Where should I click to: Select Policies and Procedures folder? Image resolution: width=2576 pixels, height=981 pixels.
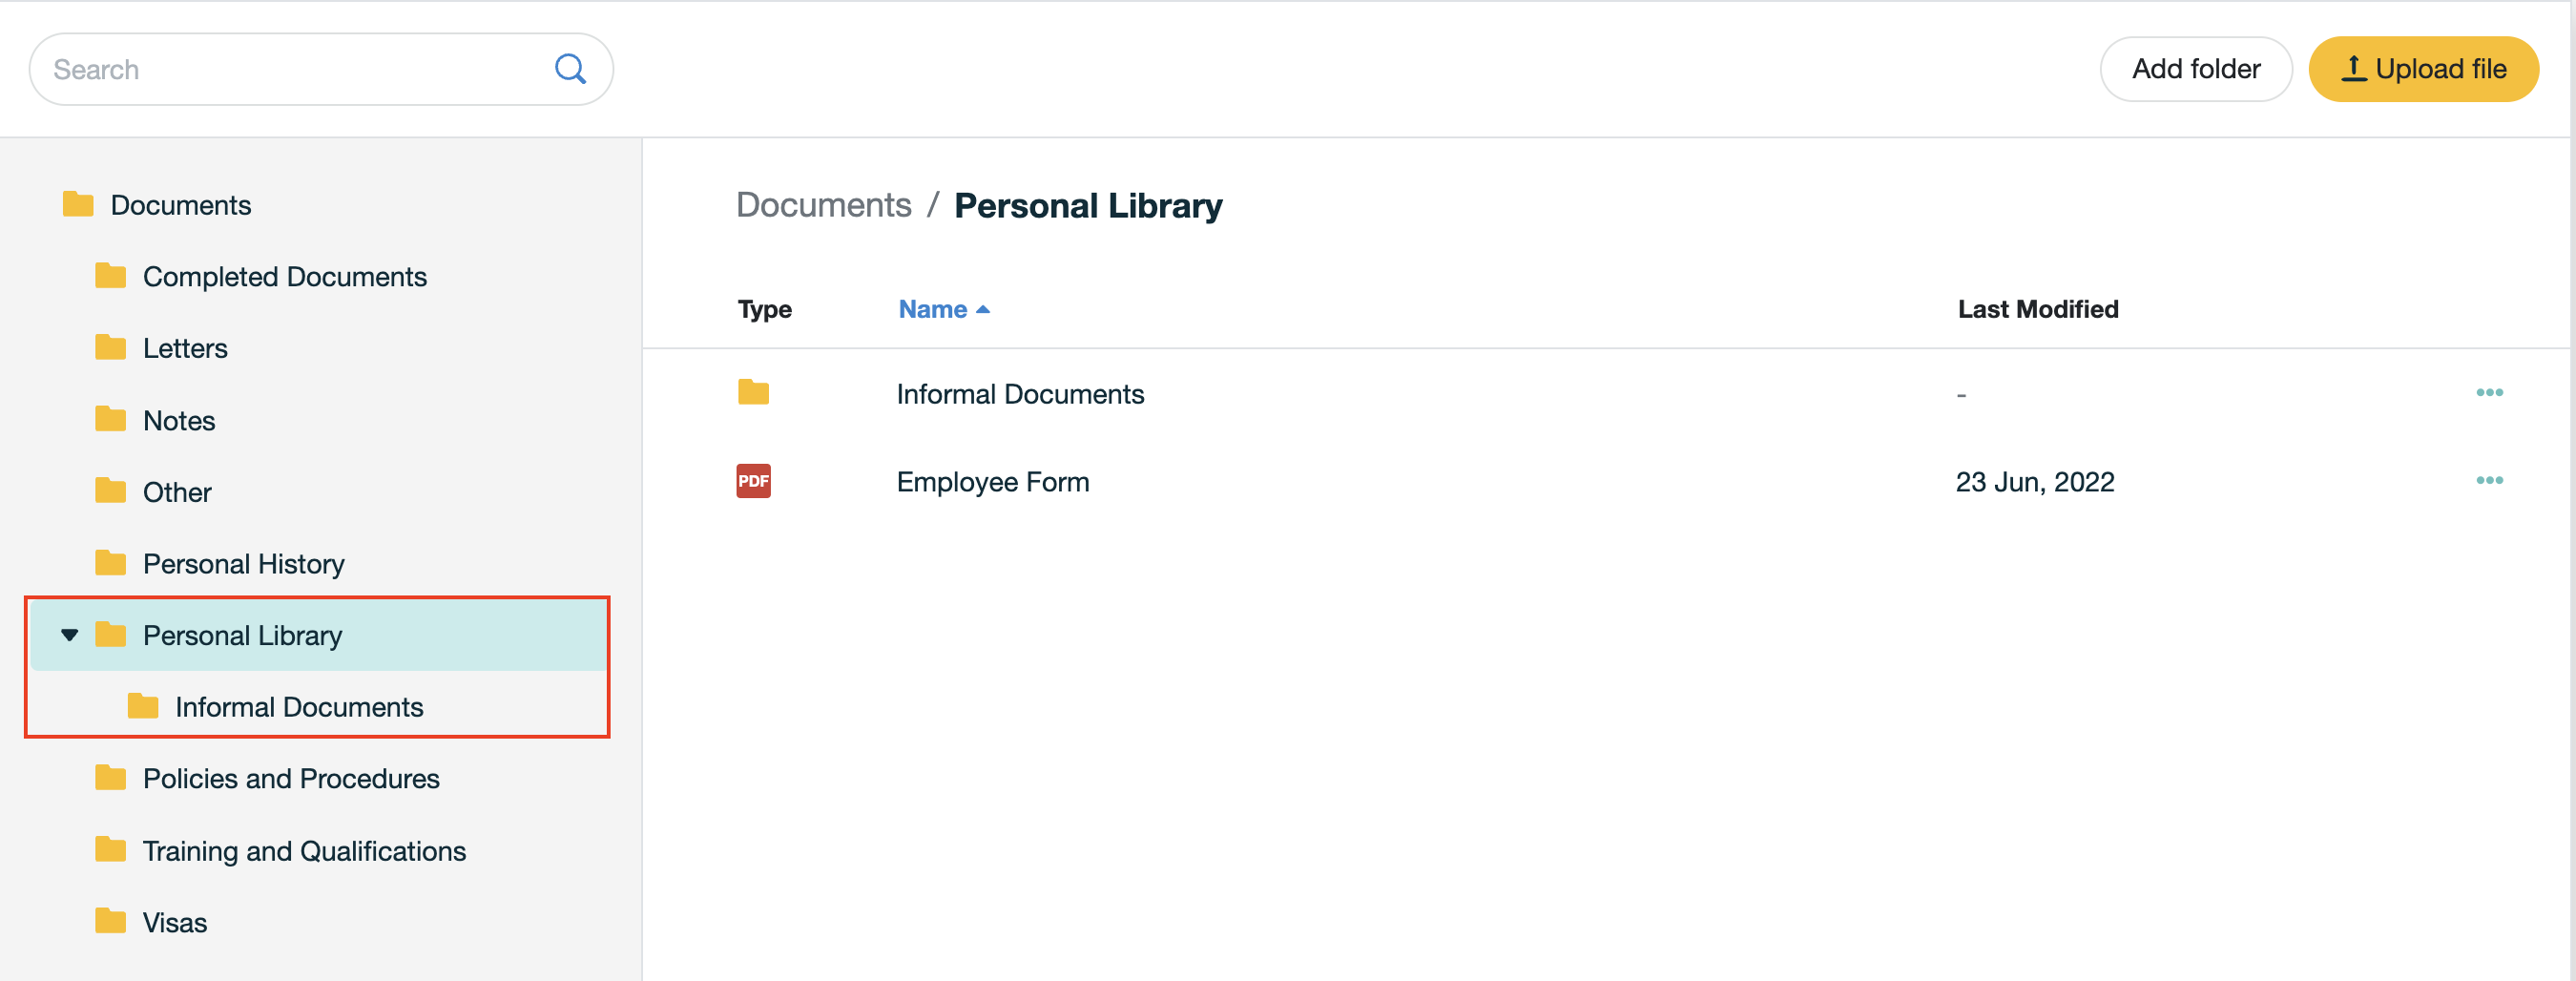[x=291, y=778]
